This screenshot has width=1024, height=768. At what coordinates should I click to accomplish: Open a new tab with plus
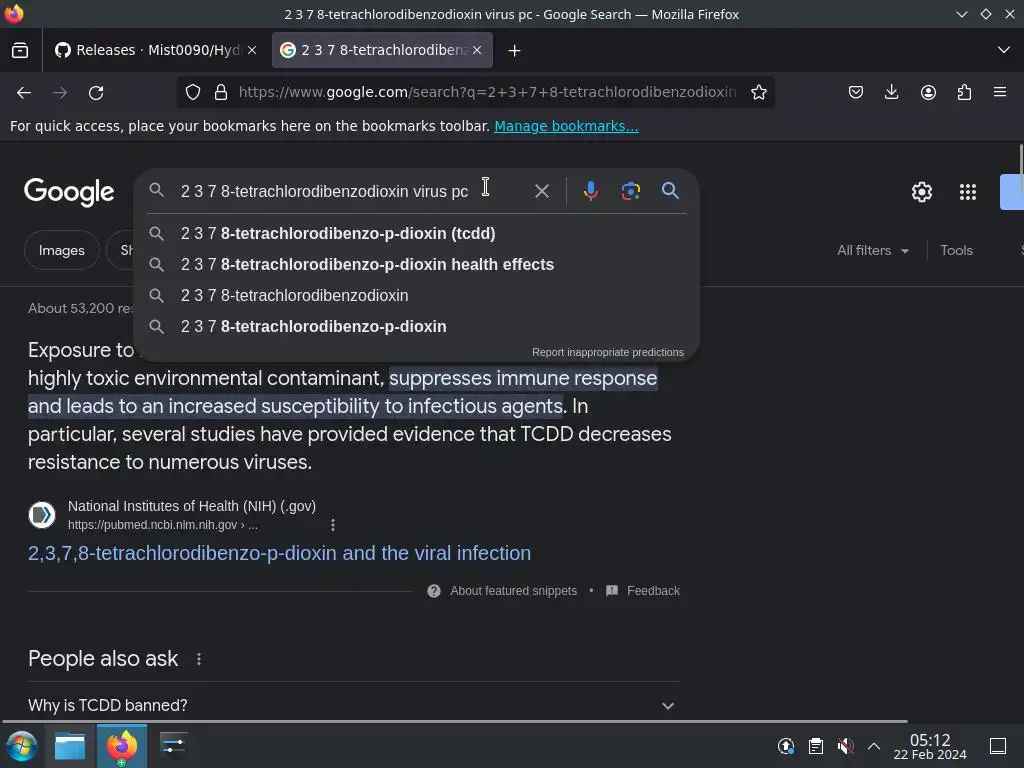click(514, 50)
